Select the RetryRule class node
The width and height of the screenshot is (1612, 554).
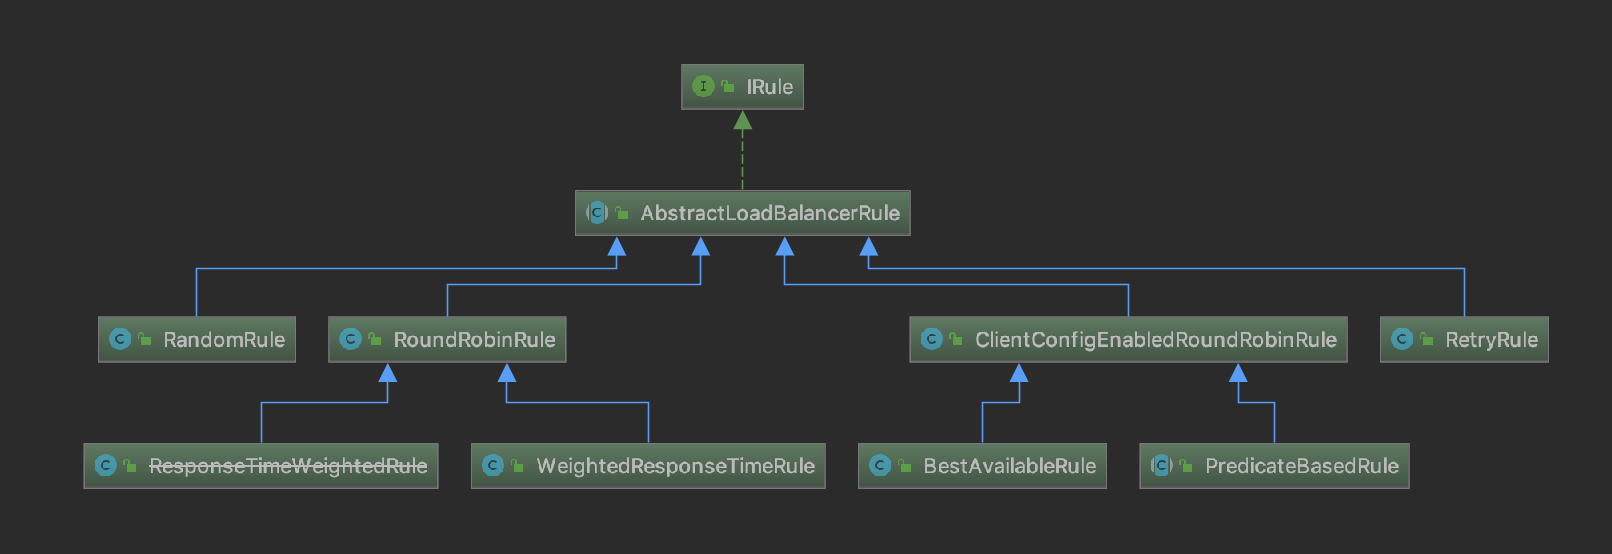tap(1464, 340)
